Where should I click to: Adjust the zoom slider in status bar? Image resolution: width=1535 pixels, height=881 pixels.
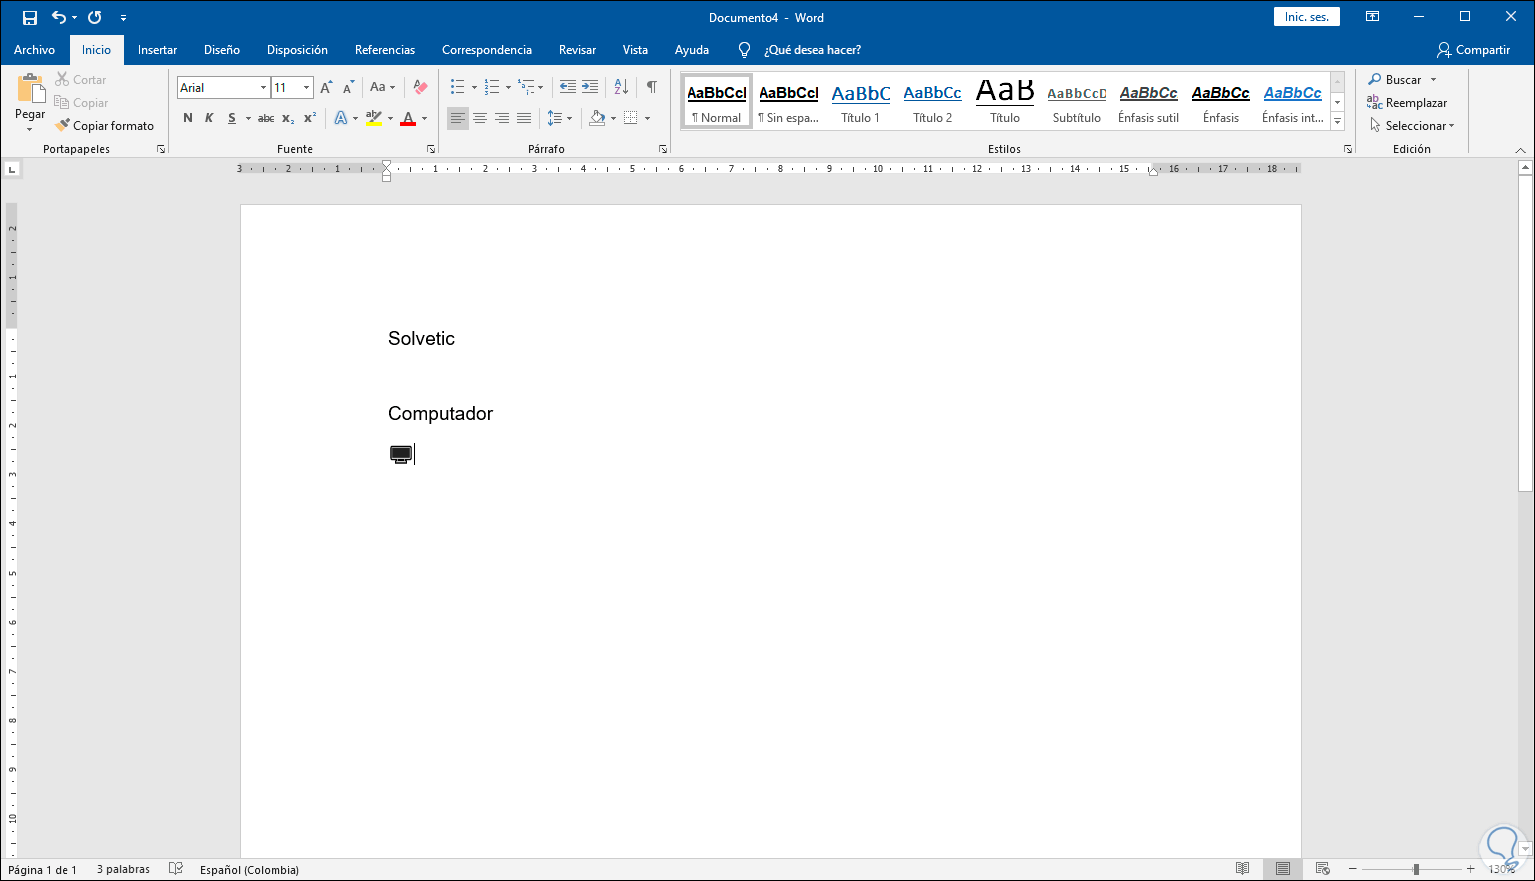tap(1415, 870)
